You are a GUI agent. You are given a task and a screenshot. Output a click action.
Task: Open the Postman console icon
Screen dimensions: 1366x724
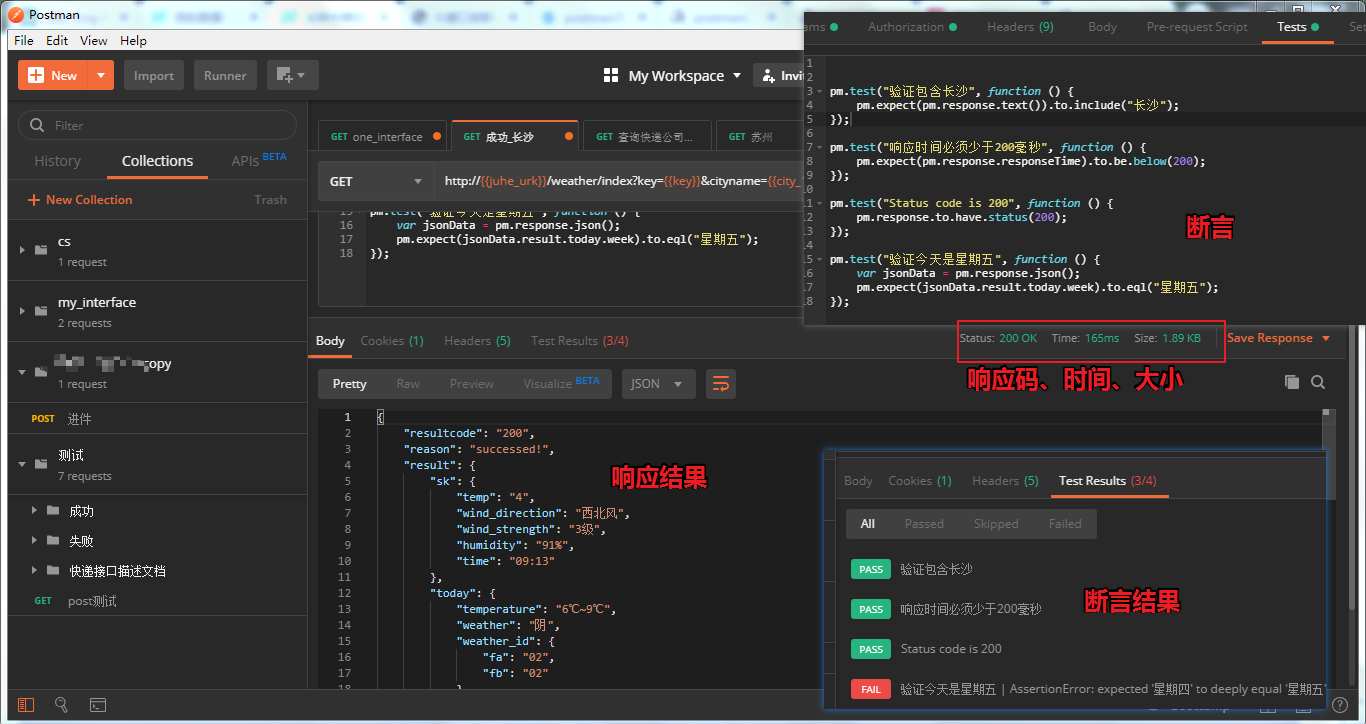click(x=98, y=705)
